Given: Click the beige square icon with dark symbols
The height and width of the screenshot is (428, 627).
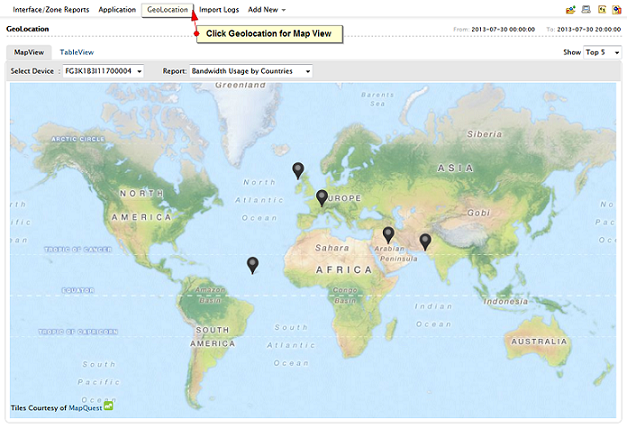Looking at the screenshot, I should [x=602, y=9].
